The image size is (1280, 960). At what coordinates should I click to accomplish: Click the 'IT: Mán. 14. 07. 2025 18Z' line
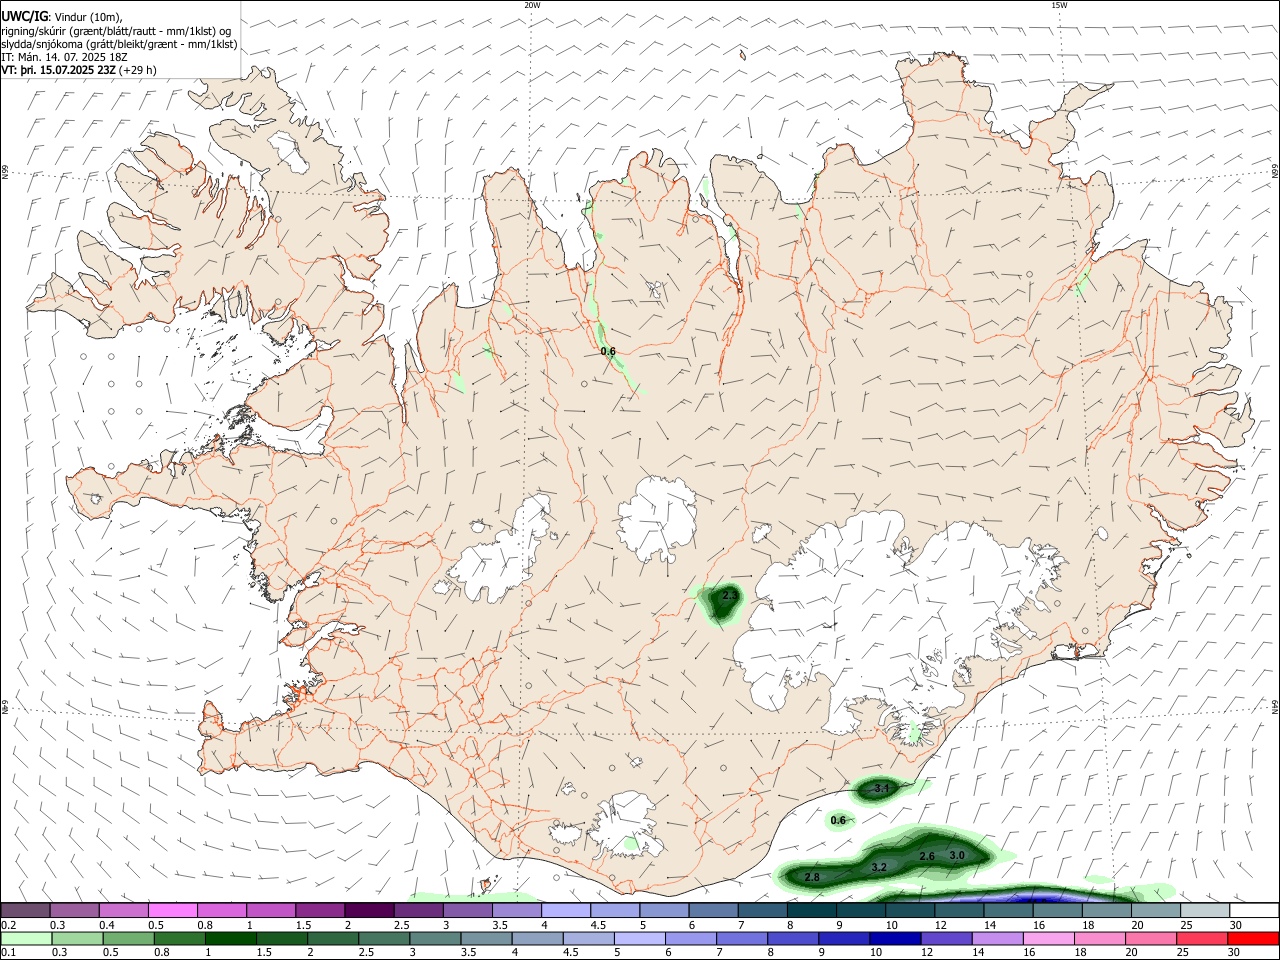click(x=64, y=57)
